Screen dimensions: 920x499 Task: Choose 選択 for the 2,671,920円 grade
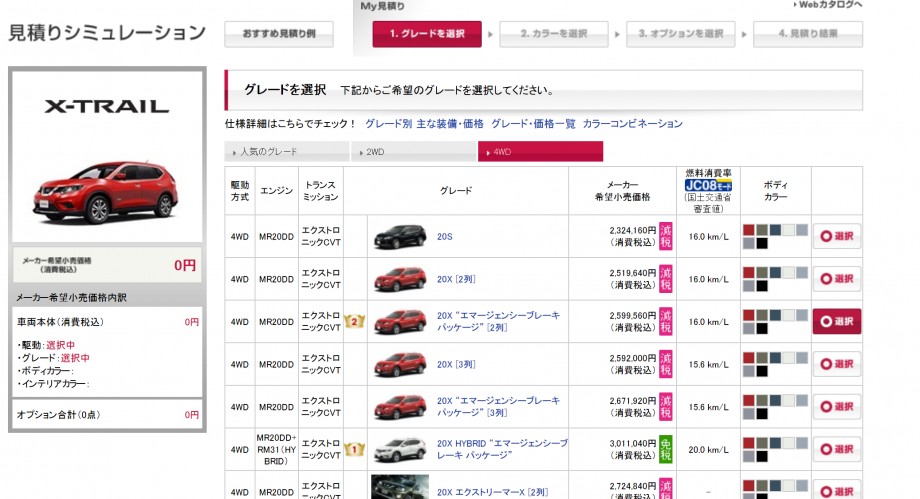pos(837,406)
